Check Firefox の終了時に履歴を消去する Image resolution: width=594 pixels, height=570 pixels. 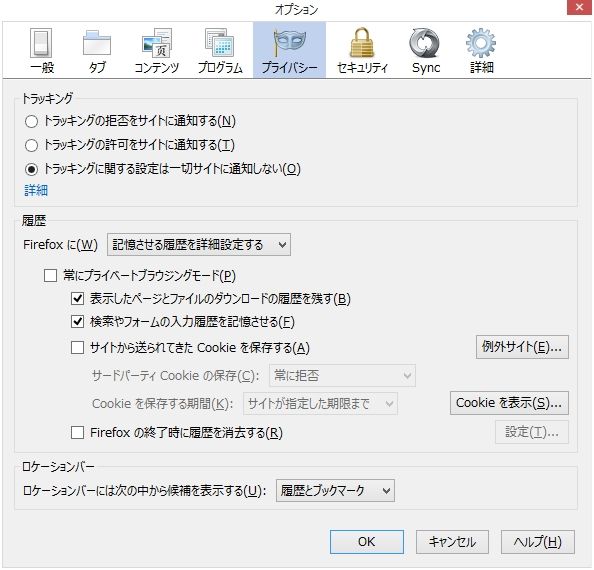coord(77,432)
